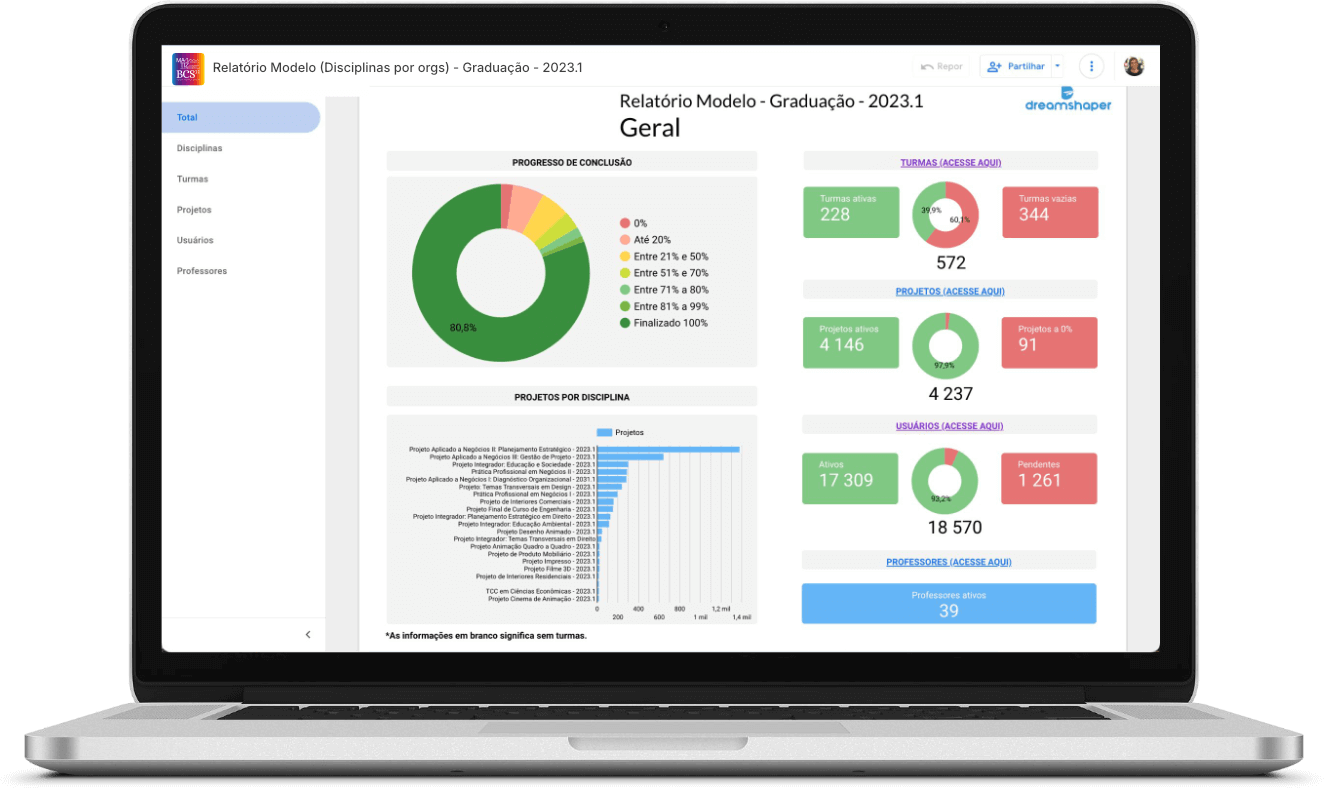Open the TURMAS (ACESSE AQUI) link

950,162
